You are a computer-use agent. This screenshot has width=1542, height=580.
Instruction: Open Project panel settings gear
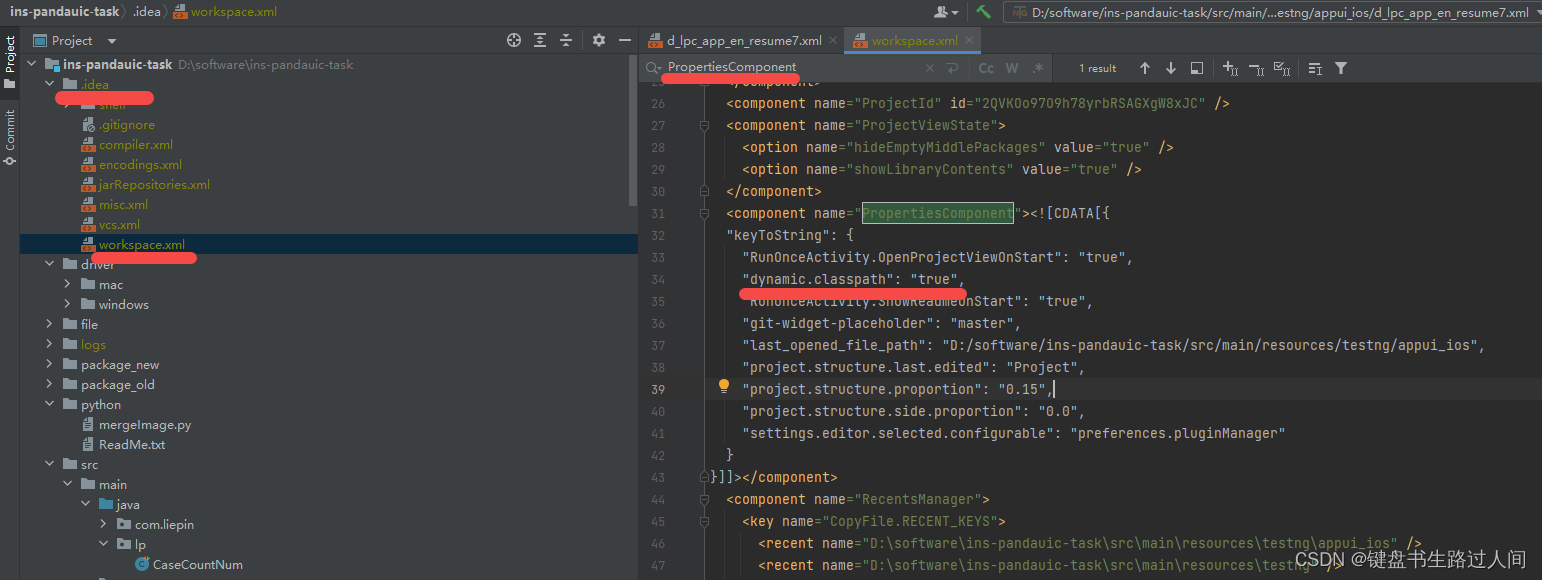coord(597,40)
